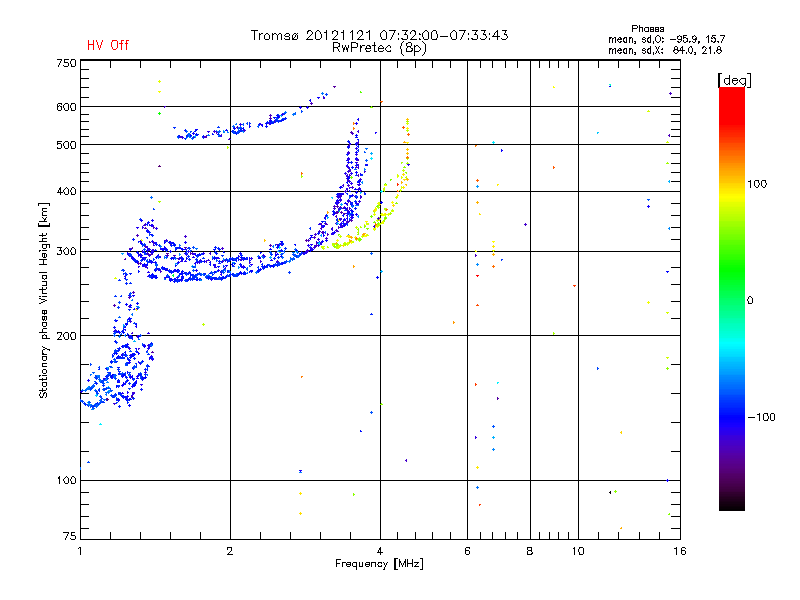
Task: Click the '500' height axis tick label
Action: click(x=66, y=145)
